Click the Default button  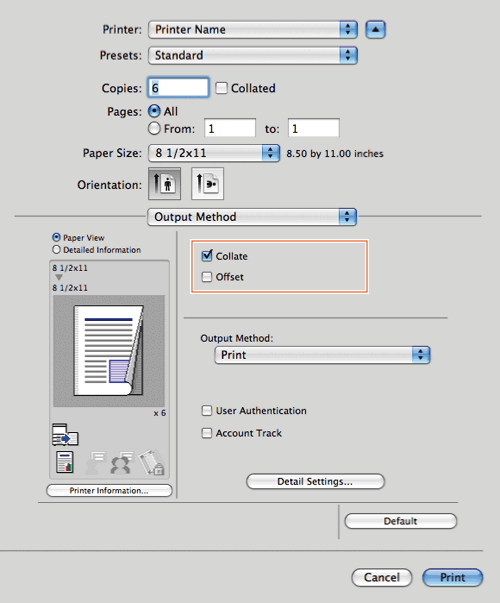(x=401, y=521)
